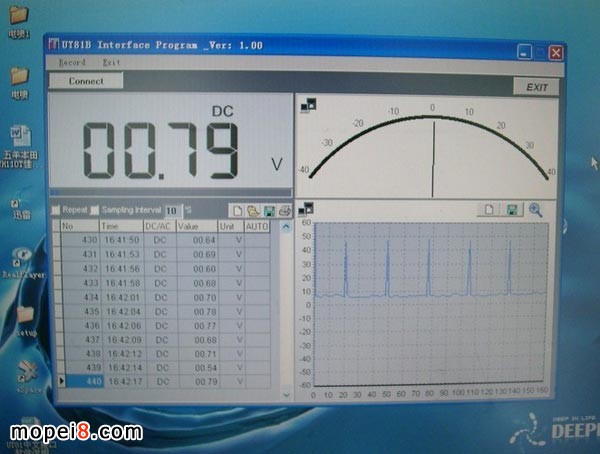The image size is (600, 454).
Task: Click the save disk icon above the graph
Action: pos(513,210)
